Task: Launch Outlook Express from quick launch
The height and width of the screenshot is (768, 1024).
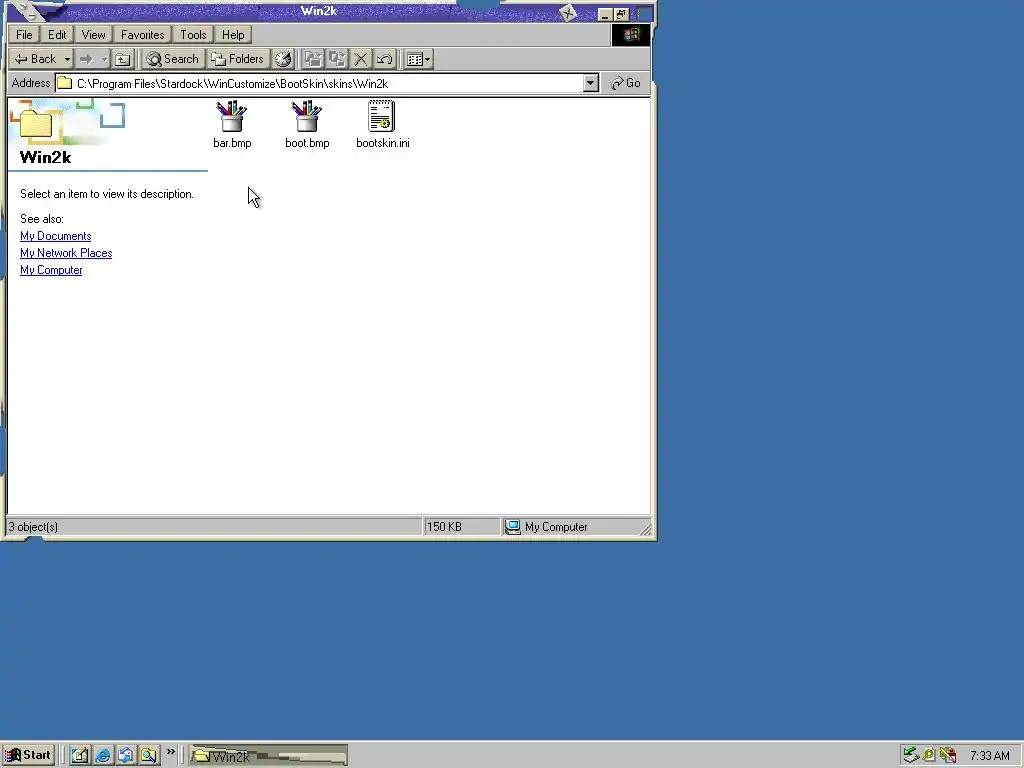Action: click(125, 755)
